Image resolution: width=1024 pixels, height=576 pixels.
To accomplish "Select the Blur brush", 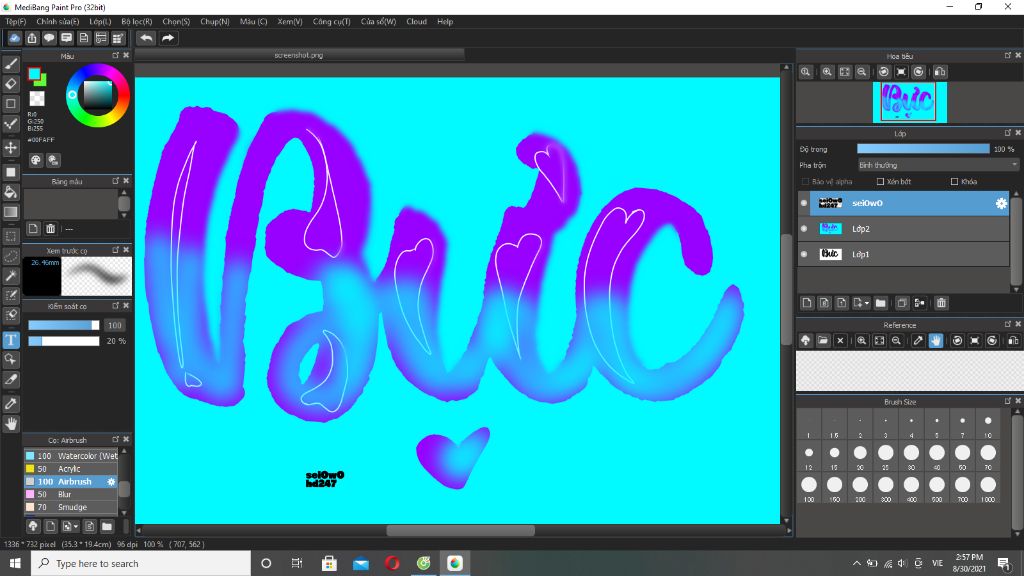I will click(x=71, y=494).
